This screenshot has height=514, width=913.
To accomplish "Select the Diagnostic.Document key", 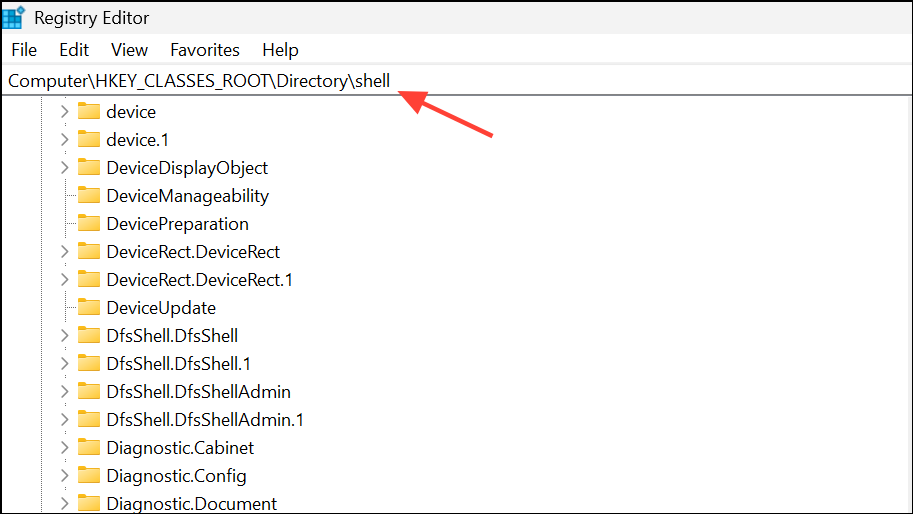I will tap(191, 503).
